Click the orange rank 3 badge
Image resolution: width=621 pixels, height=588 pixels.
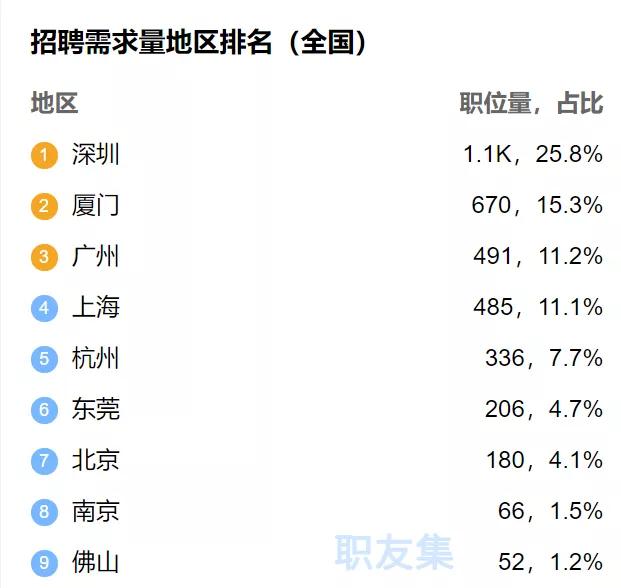click(44, 257)
